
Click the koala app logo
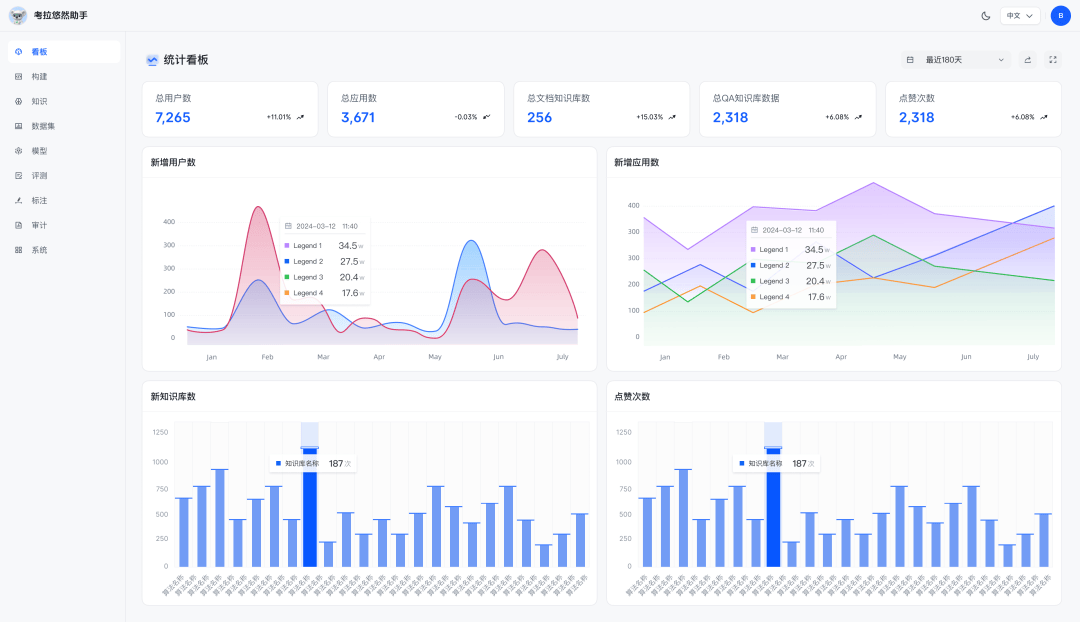tap(18, 16)
